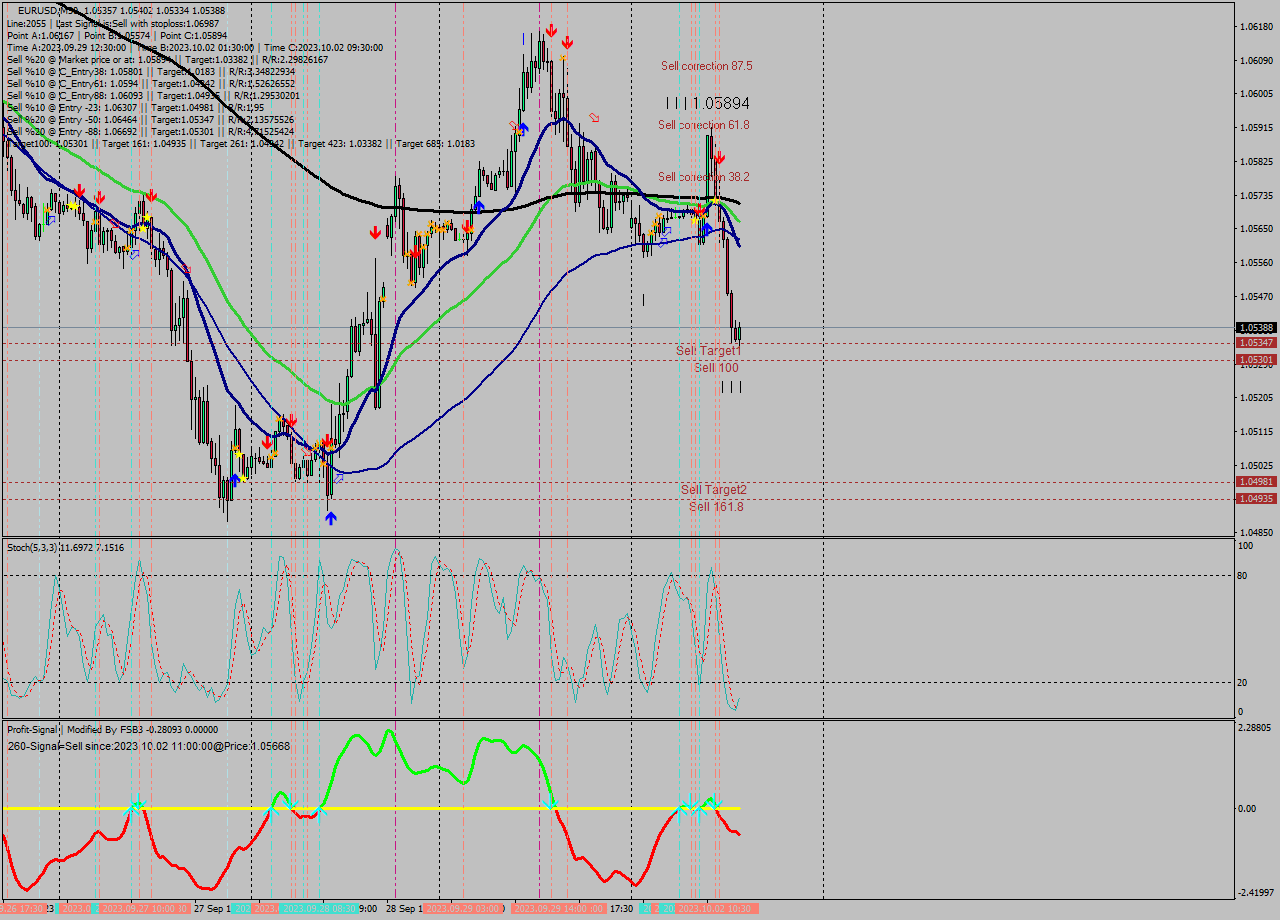Click the yellow star signal marker near Point C
Image resolution: width=1280 pixels, height=920 pixels.
(x=715, y=200)
